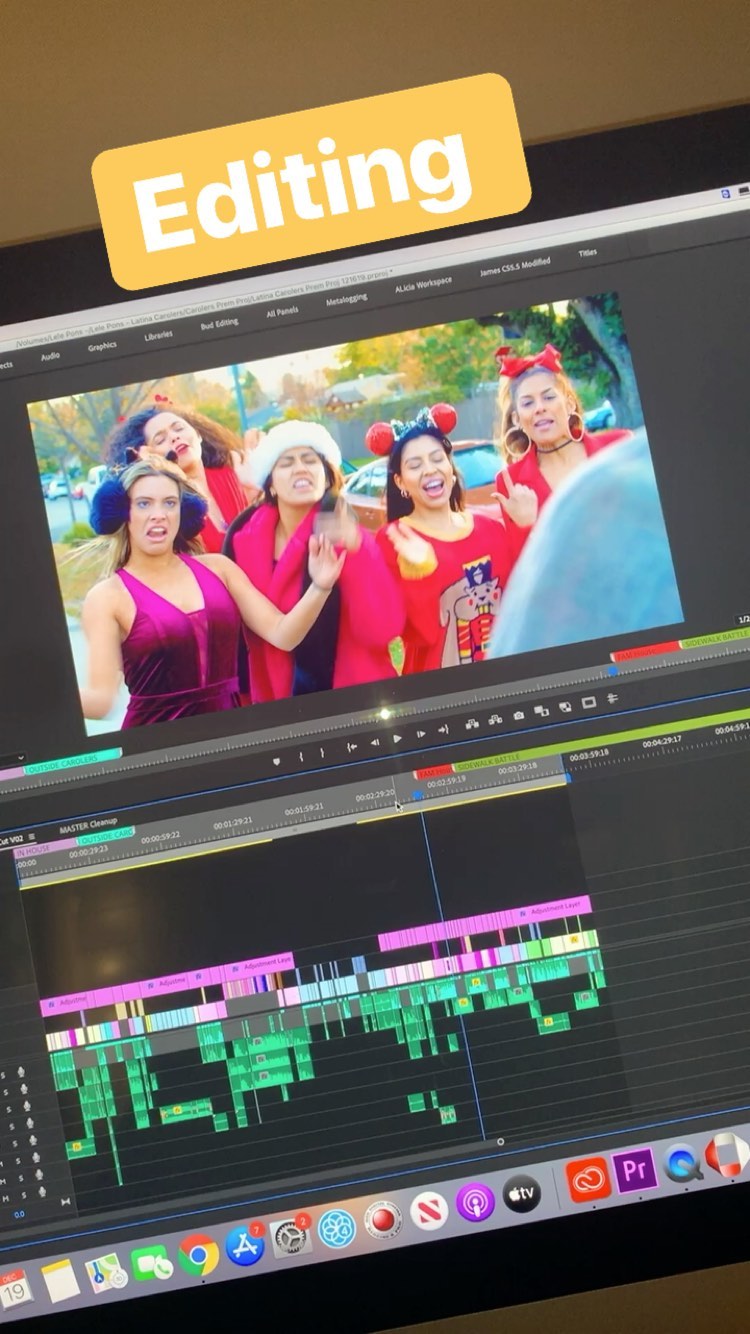The image size is (750, 1334).
Task: Click the red FAM HOUSE marker in program monitor
Action: tap(644, 652)
